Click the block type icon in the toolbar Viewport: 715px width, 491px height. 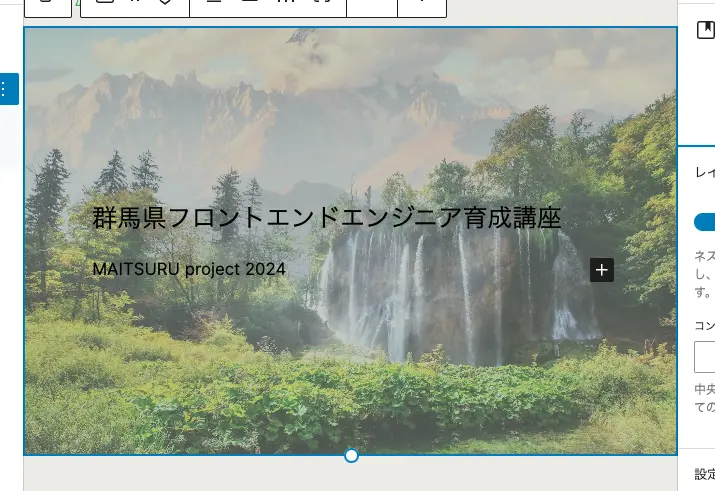103,4
